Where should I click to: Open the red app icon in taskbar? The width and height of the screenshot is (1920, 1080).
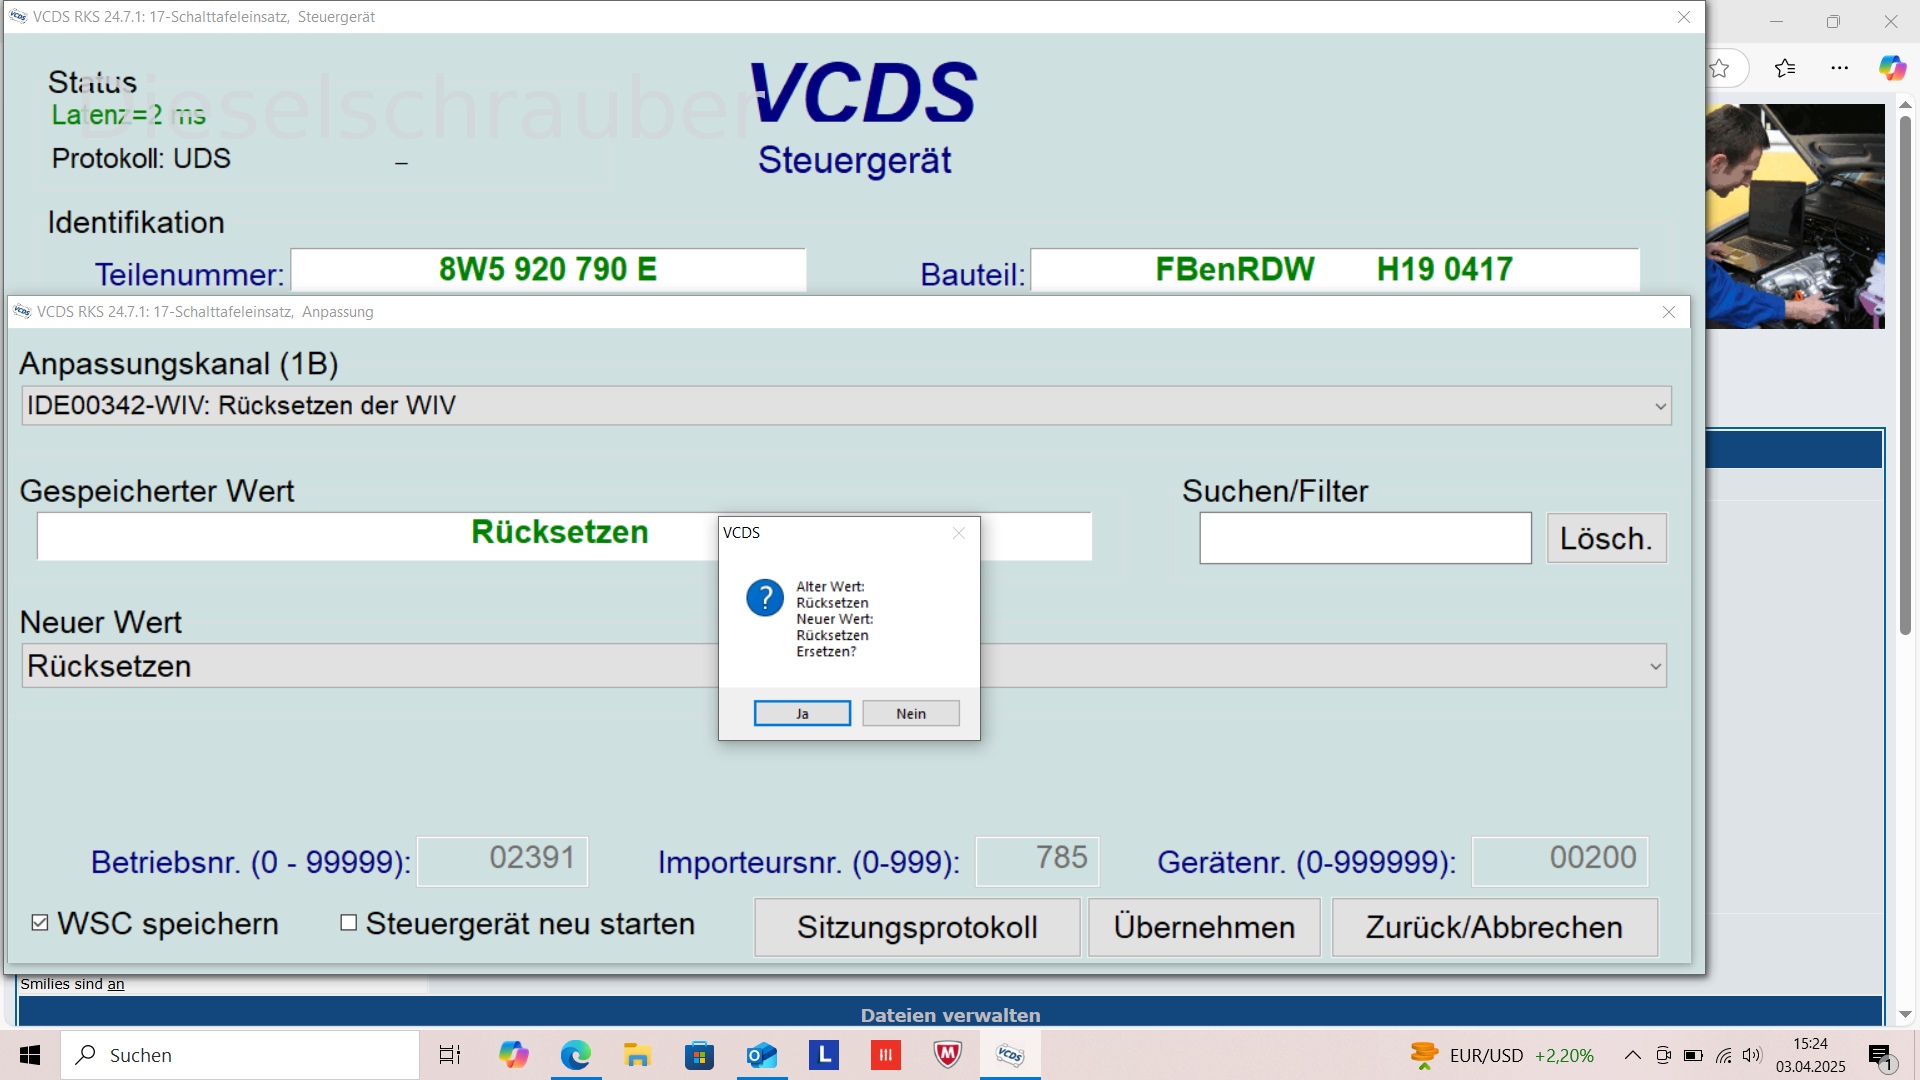coord(886,1055)
